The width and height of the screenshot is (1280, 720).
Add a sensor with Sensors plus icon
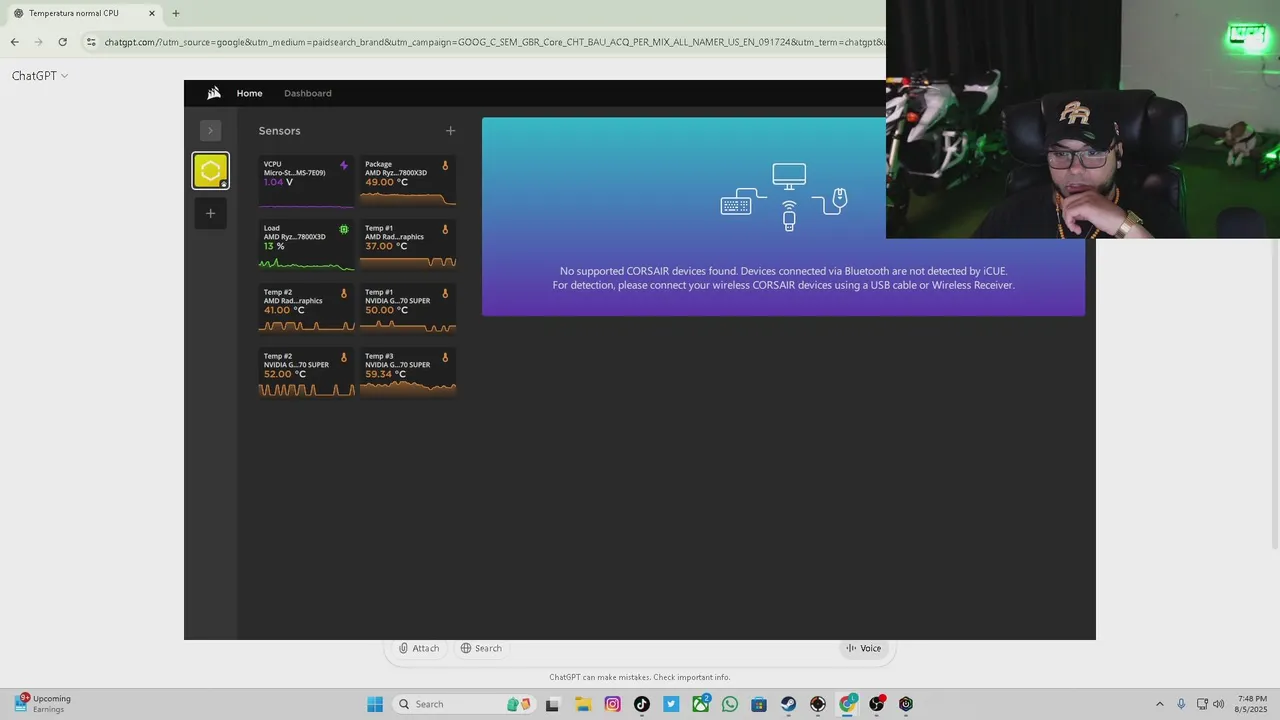click(x=450, y=131)
